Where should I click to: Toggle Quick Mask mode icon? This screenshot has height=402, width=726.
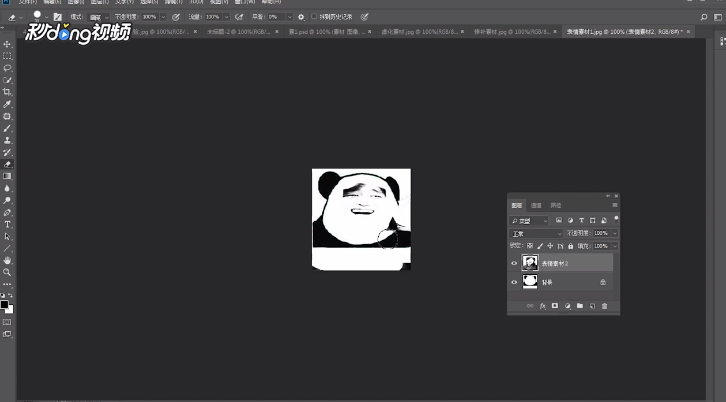click(7, 322)
